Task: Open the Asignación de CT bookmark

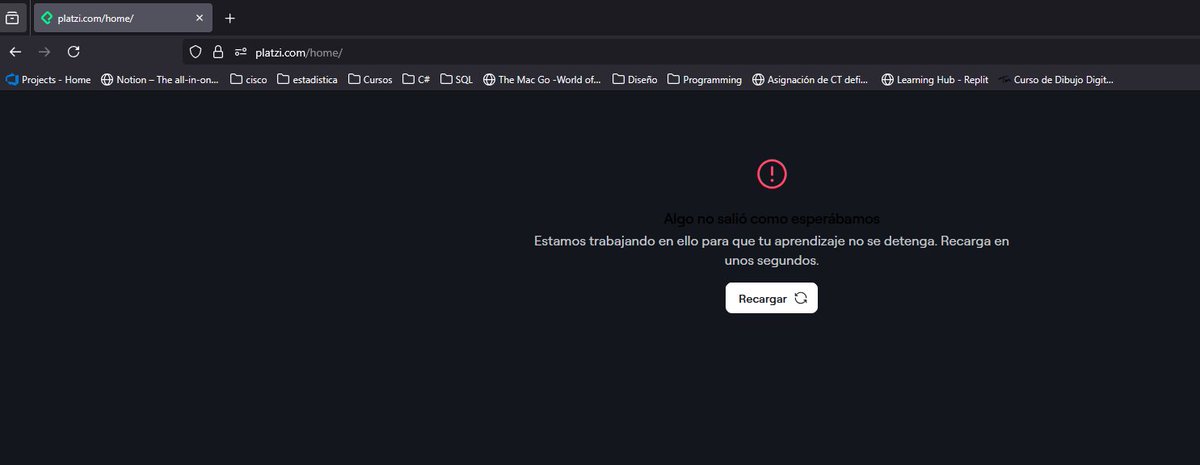Action: 811,80
